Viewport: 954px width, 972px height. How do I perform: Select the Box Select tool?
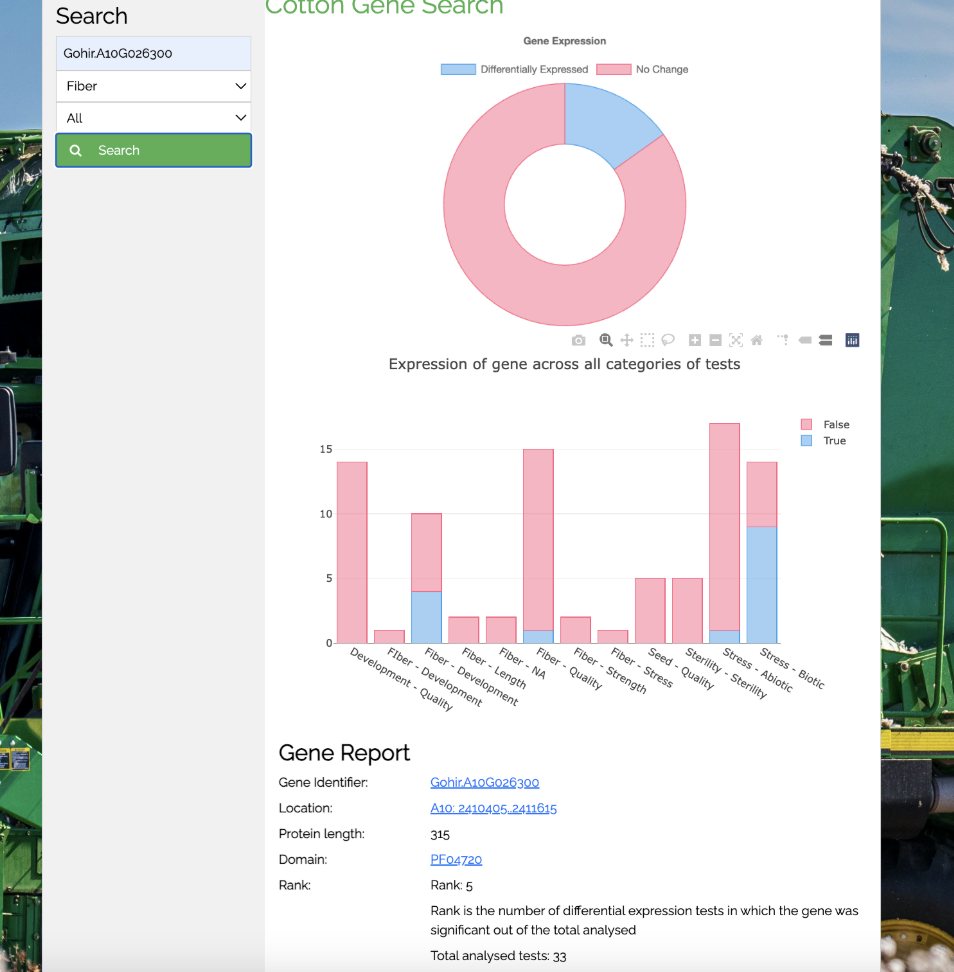647,340
